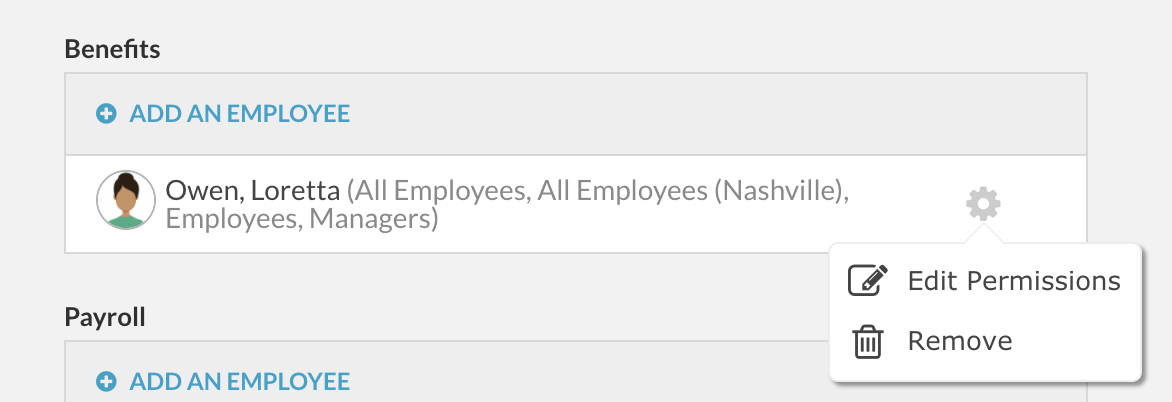Image resolution: width=1172 pixels, height=402 pixels.
Task: Add an employee under Benefits
Action: coord(239,114)
